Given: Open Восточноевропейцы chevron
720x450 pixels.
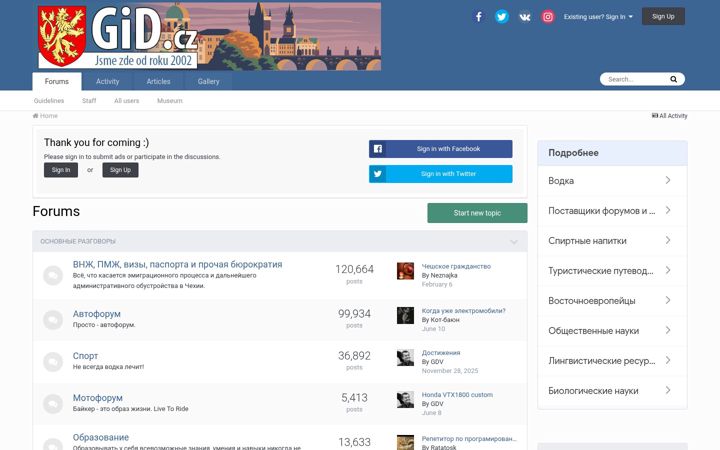Looking at the screenshot, I should [668, 300].
